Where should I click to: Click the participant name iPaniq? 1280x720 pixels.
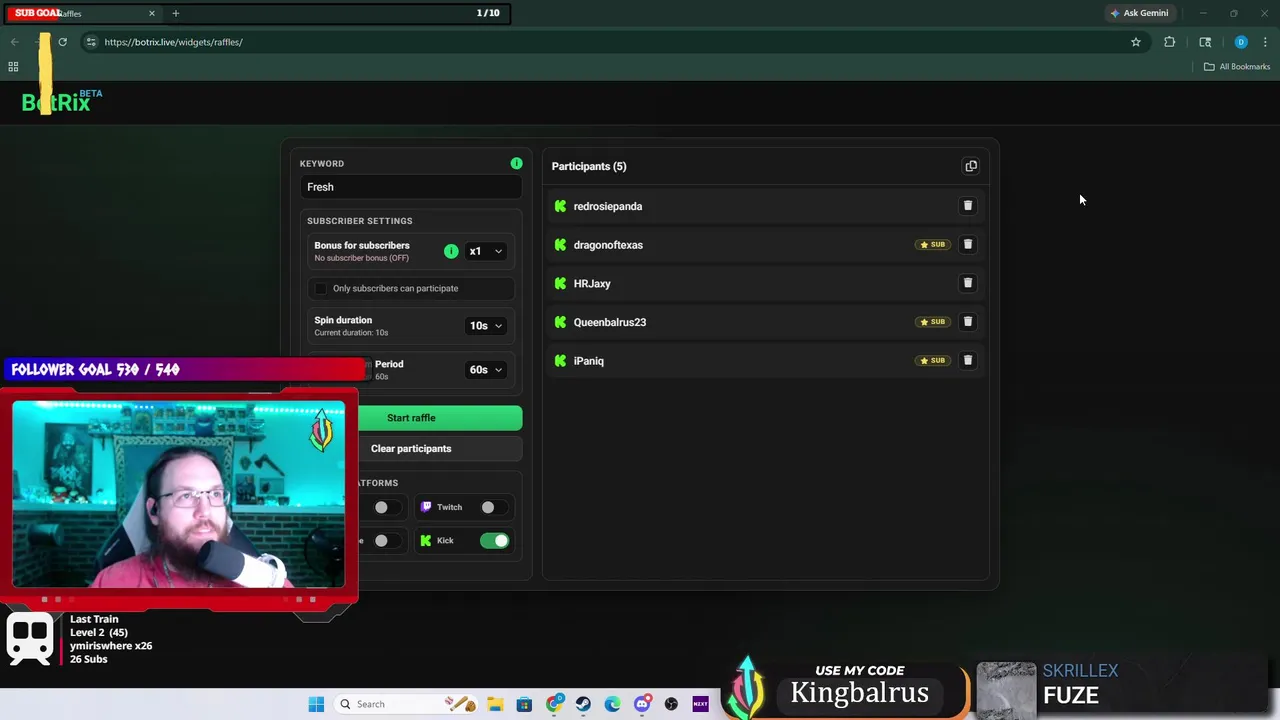pyautogui.click(x=589, y=361)
